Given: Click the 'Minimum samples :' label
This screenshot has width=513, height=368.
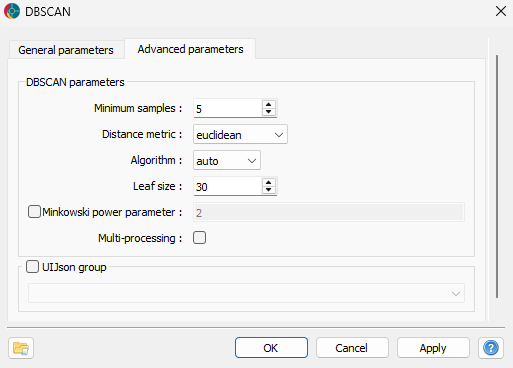Looking at the screenshot, I should tap(138, 108).
